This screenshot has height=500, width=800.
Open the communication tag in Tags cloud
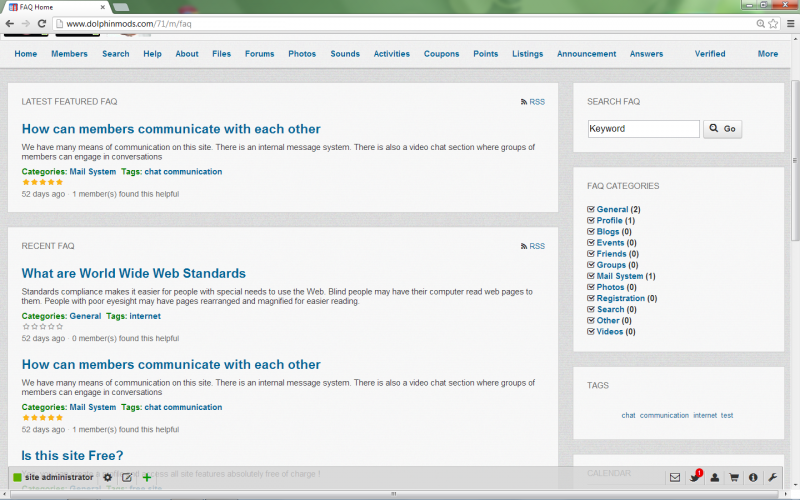(664, 415)
